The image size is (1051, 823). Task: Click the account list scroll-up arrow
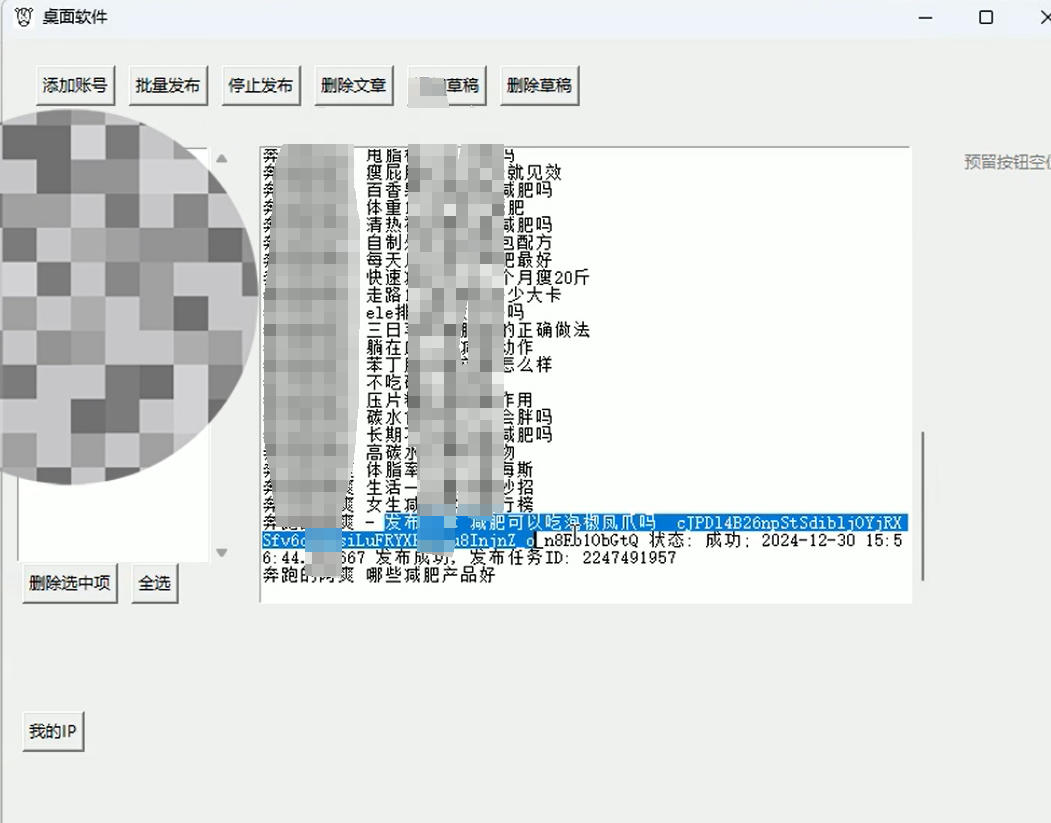(x=222, y=159)
